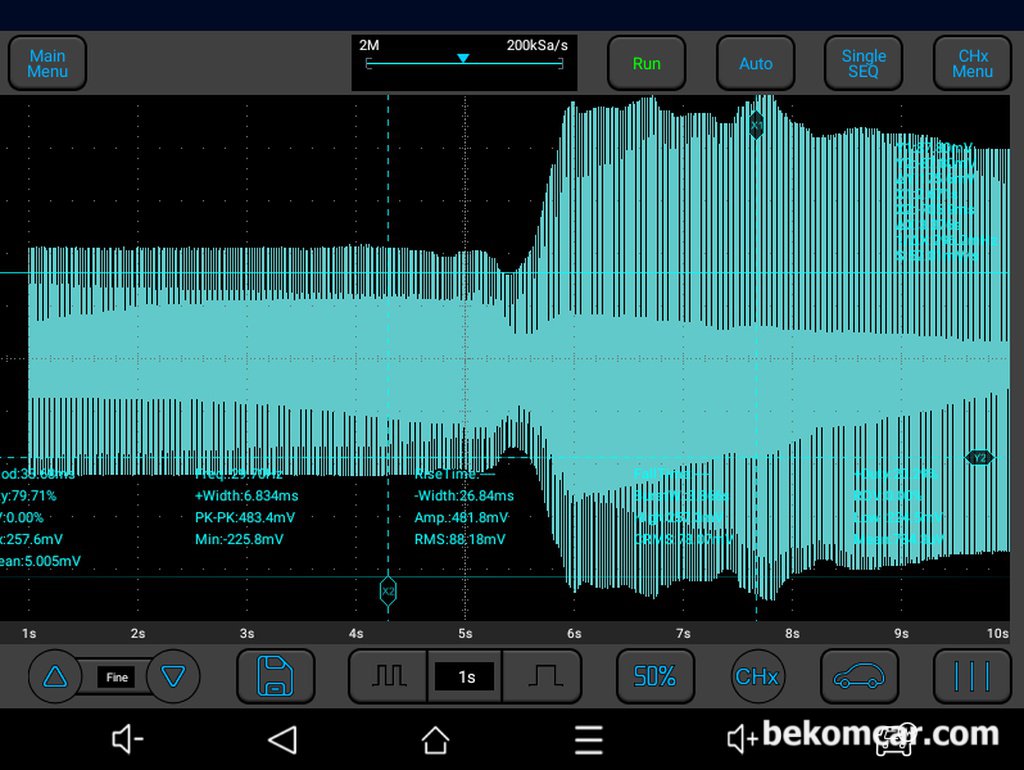1024x770 pixels.
Task: Start Auto setup
Action: 756,63
